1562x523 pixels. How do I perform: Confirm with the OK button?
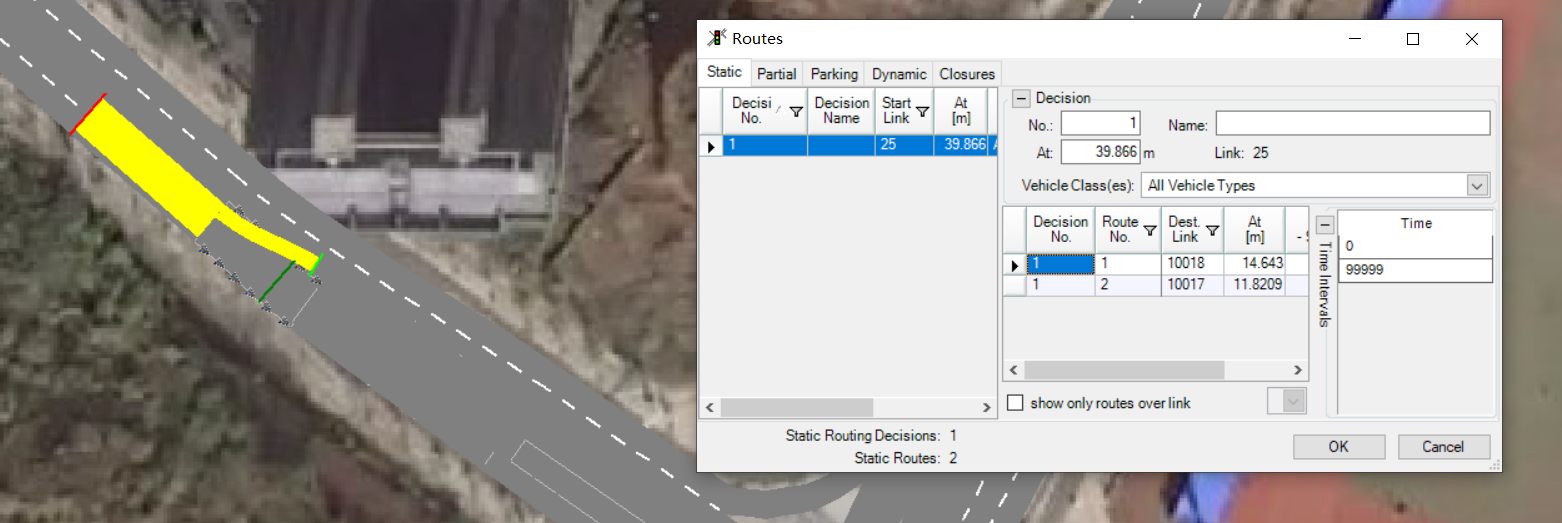click(1339, 447)
